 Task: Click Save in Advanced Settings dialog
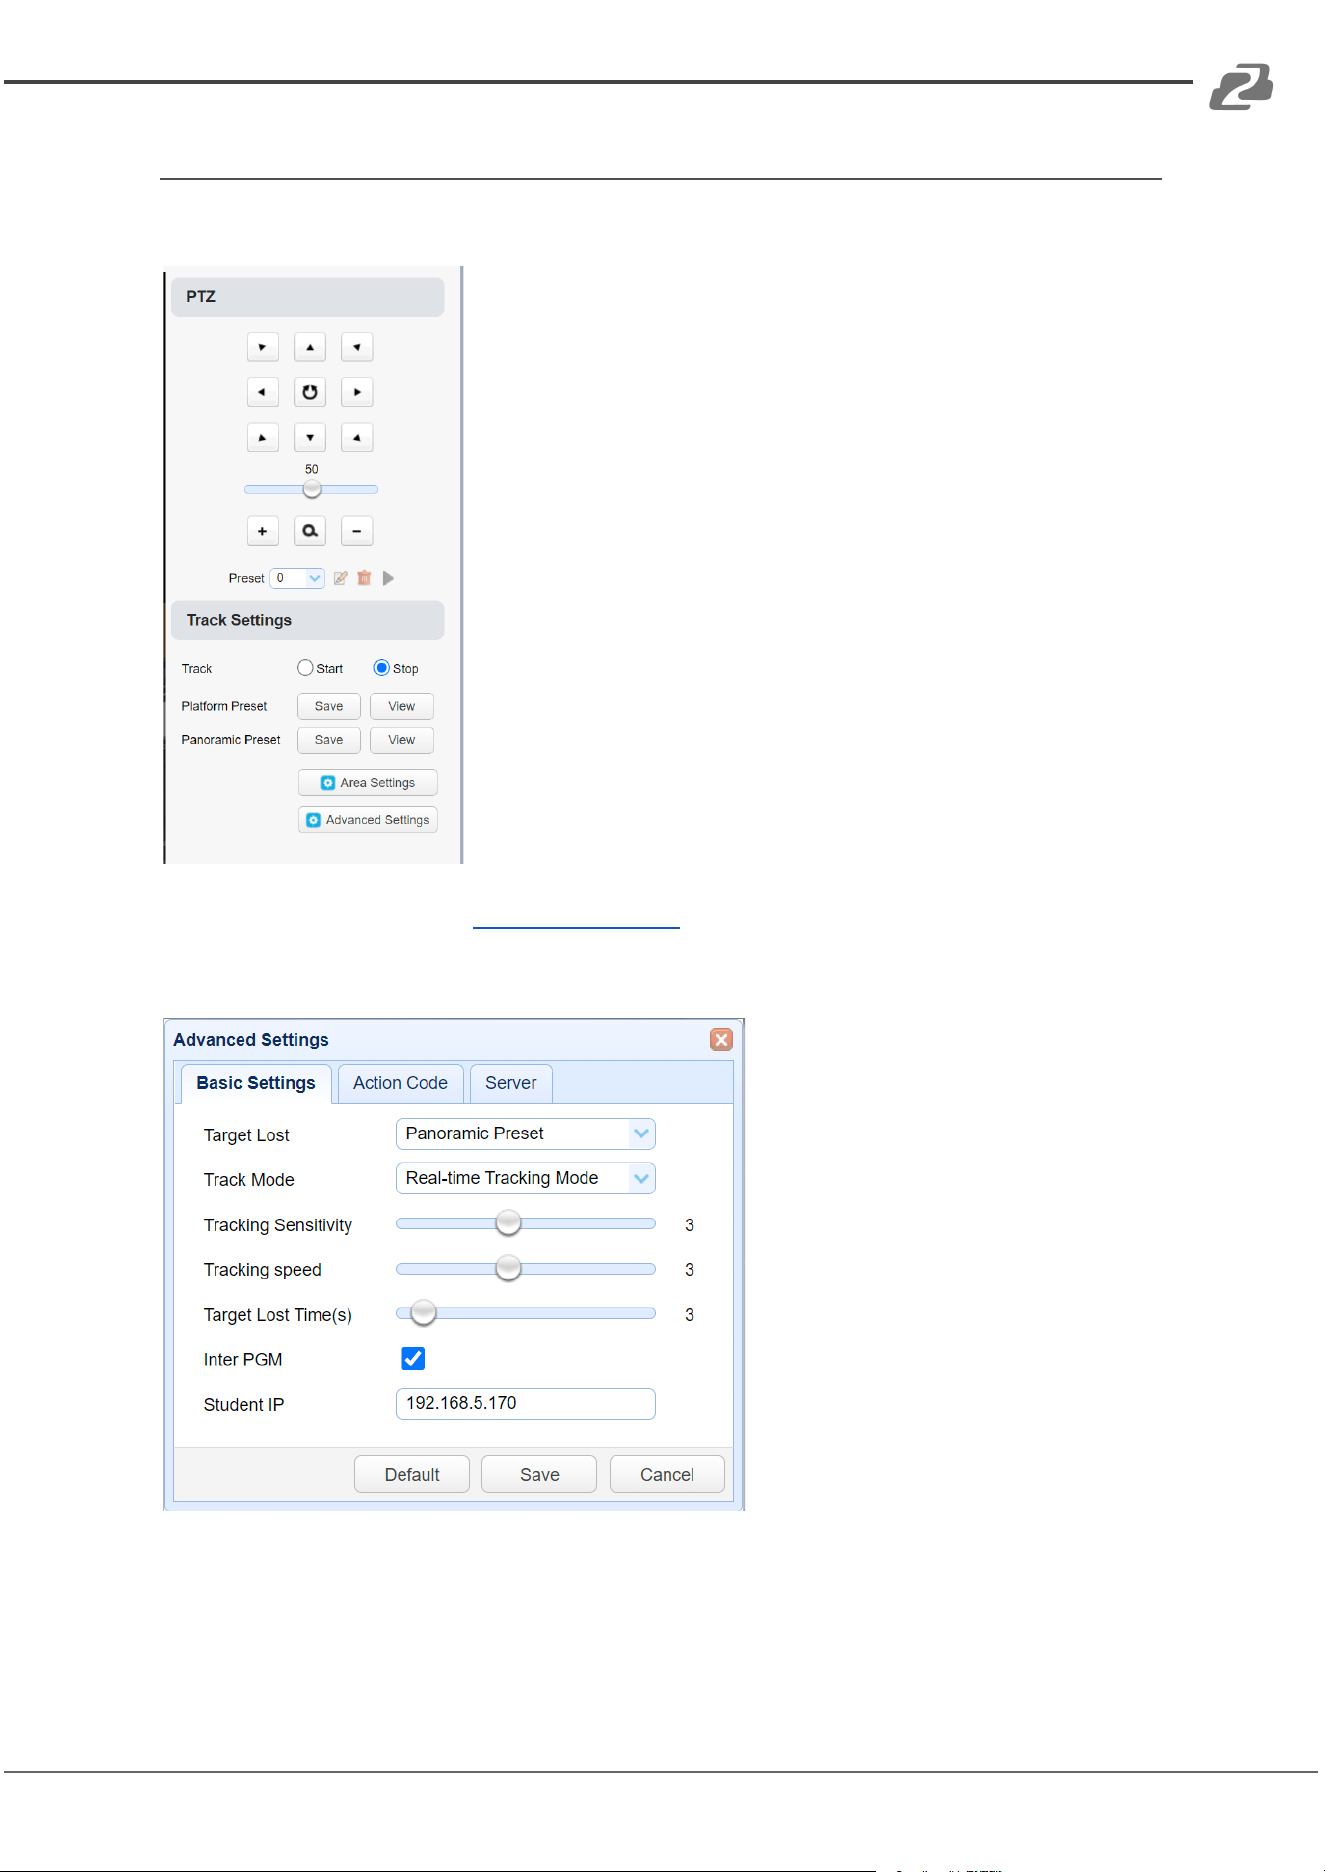(539, 1475)
